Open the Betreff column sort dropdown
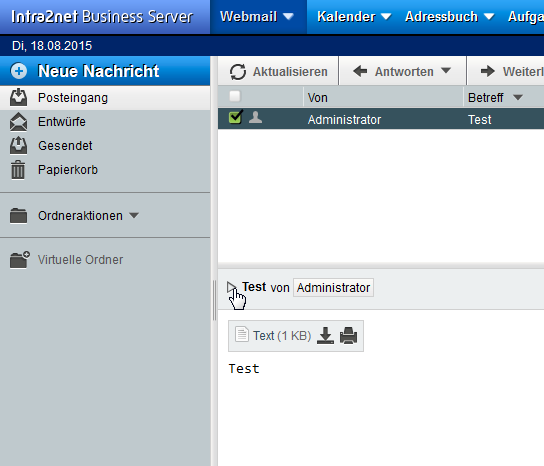 pyautogui.click(x=518, y=98)
